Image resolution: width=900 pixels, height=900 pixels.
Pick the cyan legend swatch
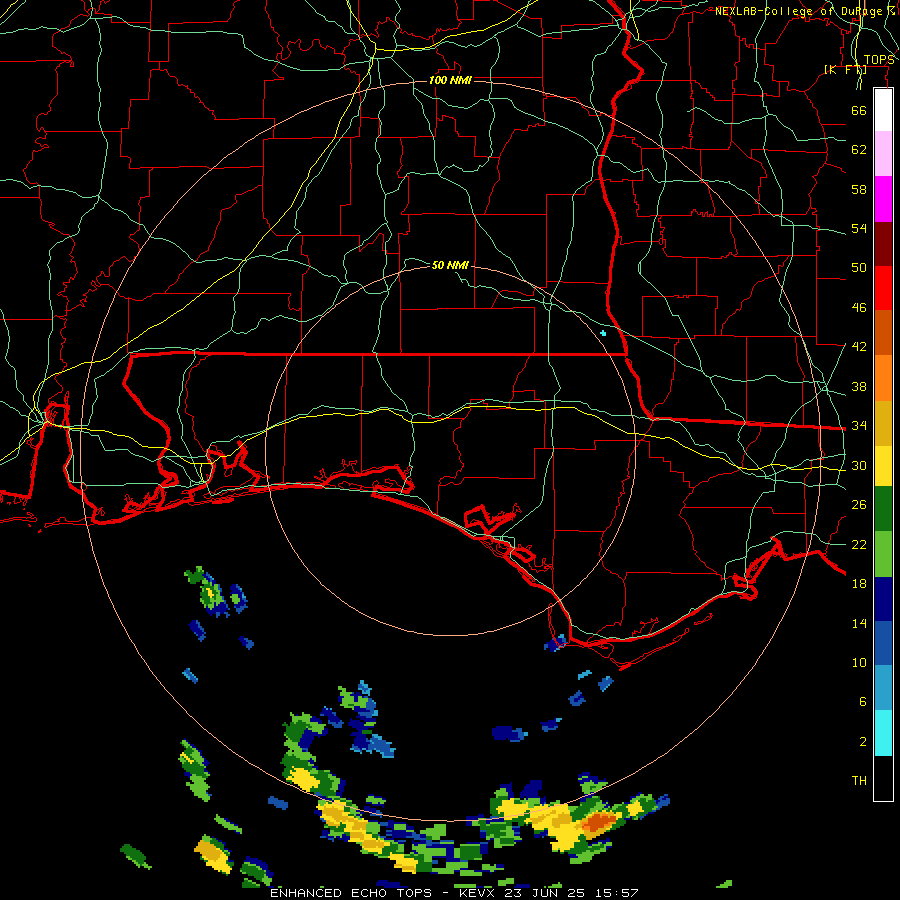coord(883,733)
